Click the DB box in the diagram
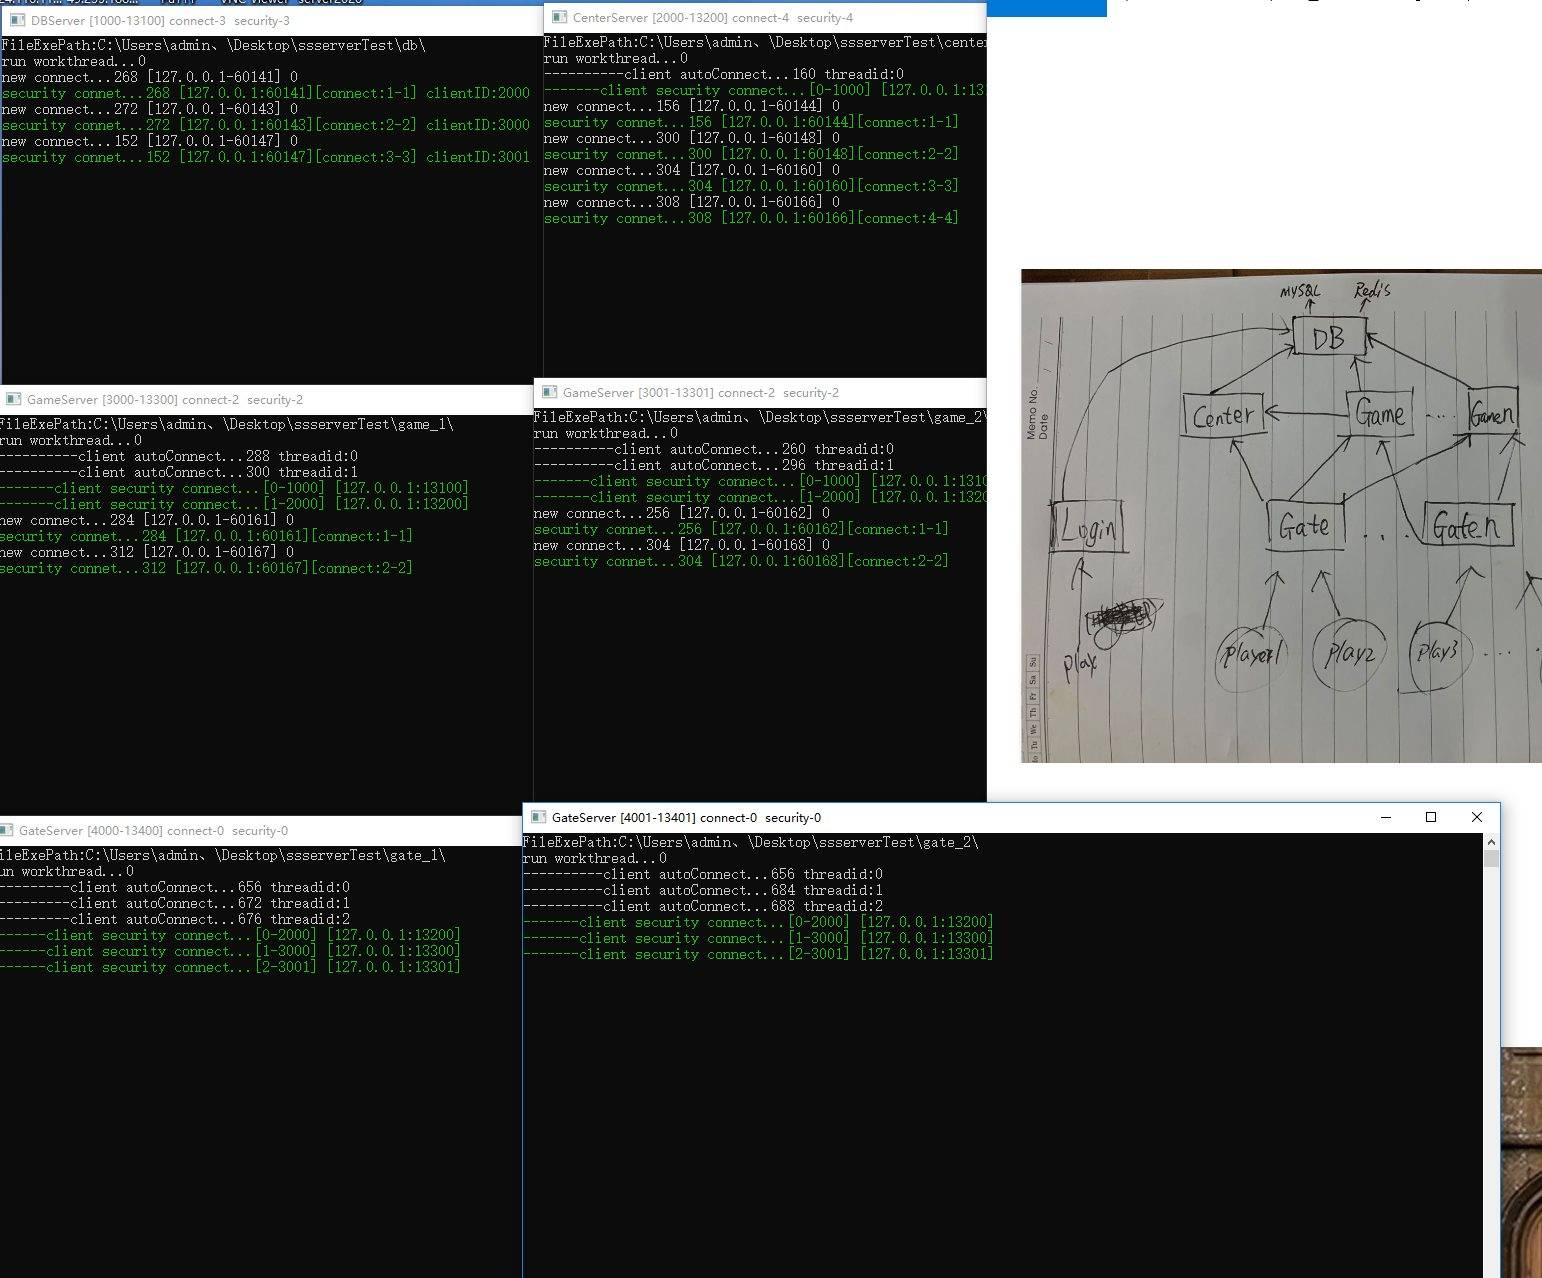The image size is (1542, 1278). coord(1329,338)
